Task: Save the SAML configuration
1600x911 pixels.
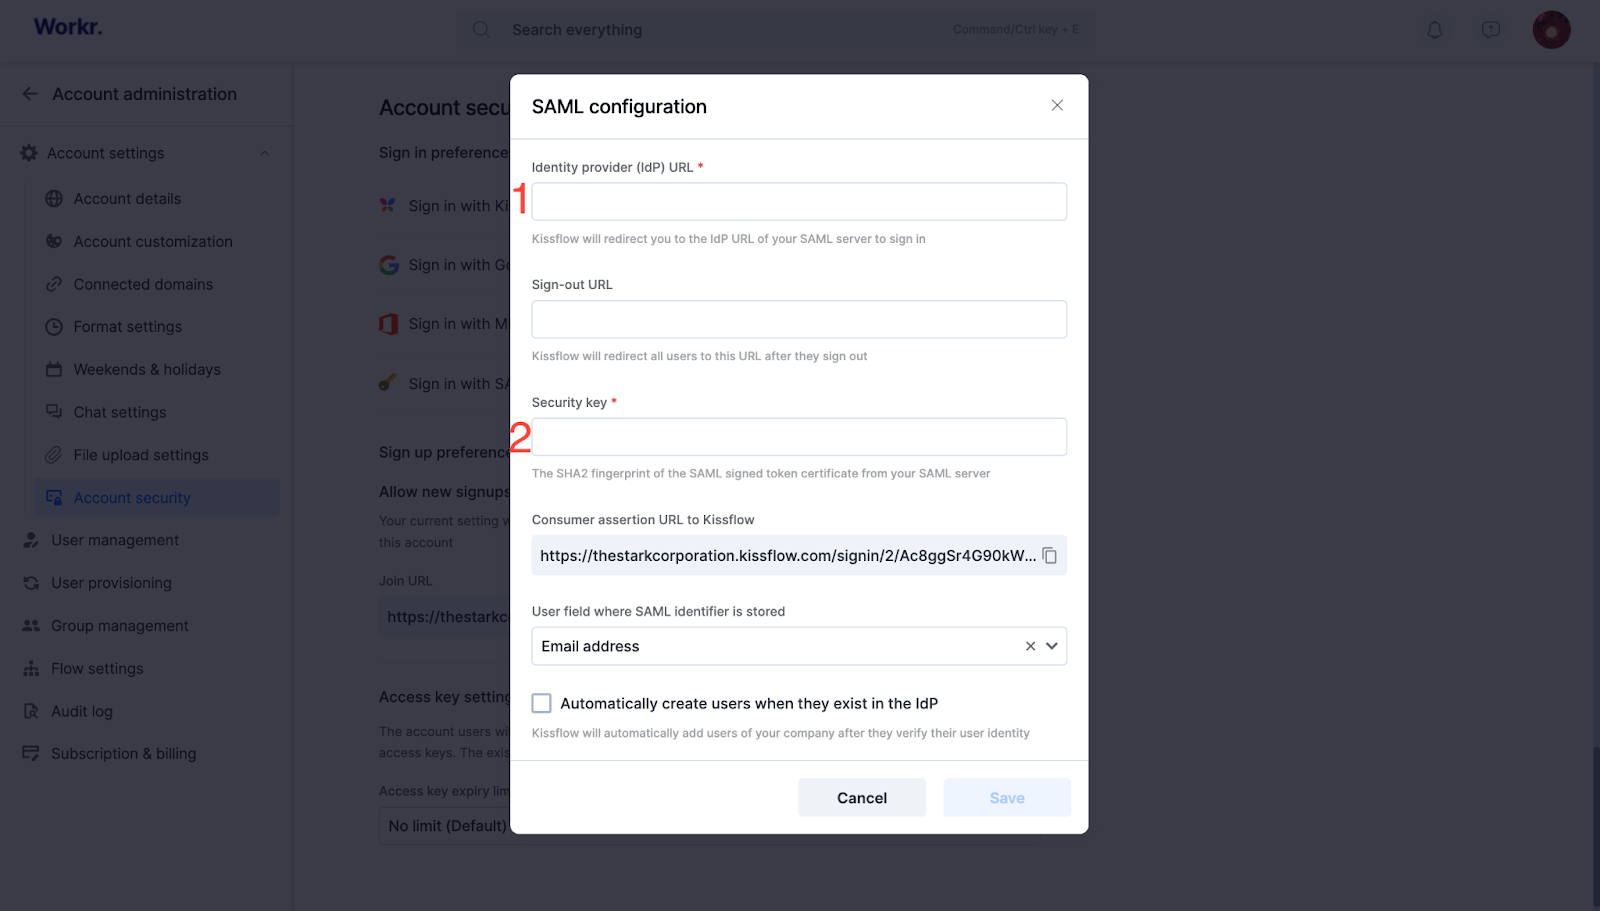Action: point(1007,798)
